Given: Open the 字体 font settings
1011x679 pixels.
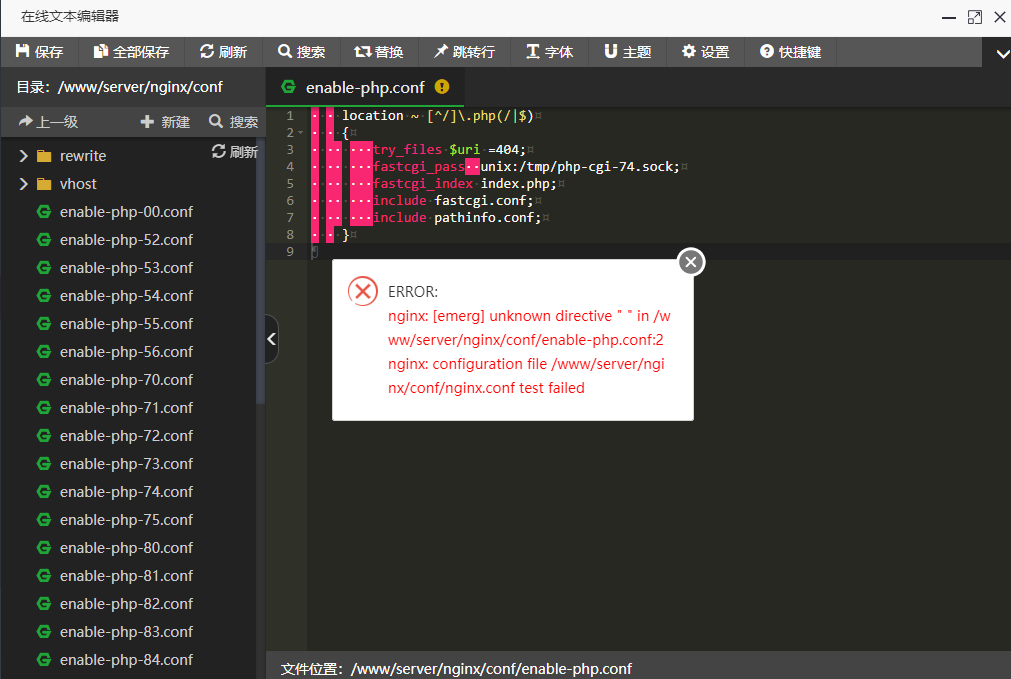Looking at the screenshot, I should coord(549,52).
